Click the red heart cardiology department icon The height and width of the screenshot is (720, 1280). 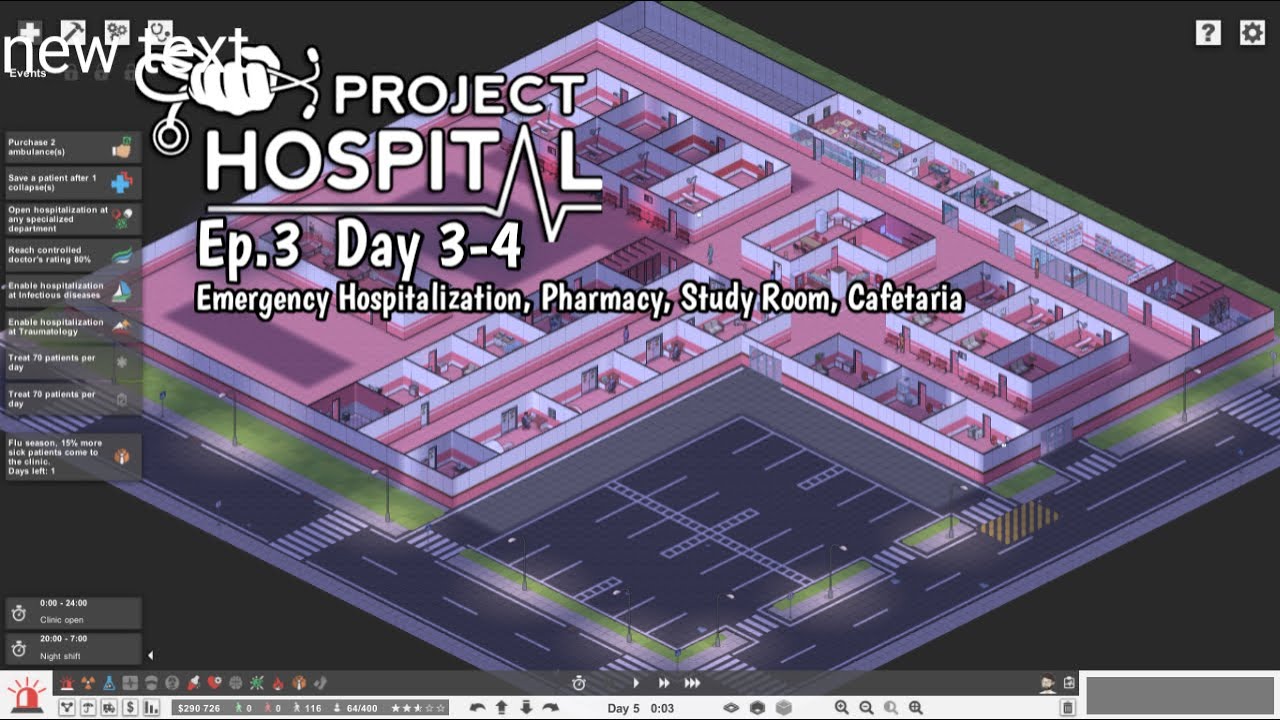coord(214,683)
